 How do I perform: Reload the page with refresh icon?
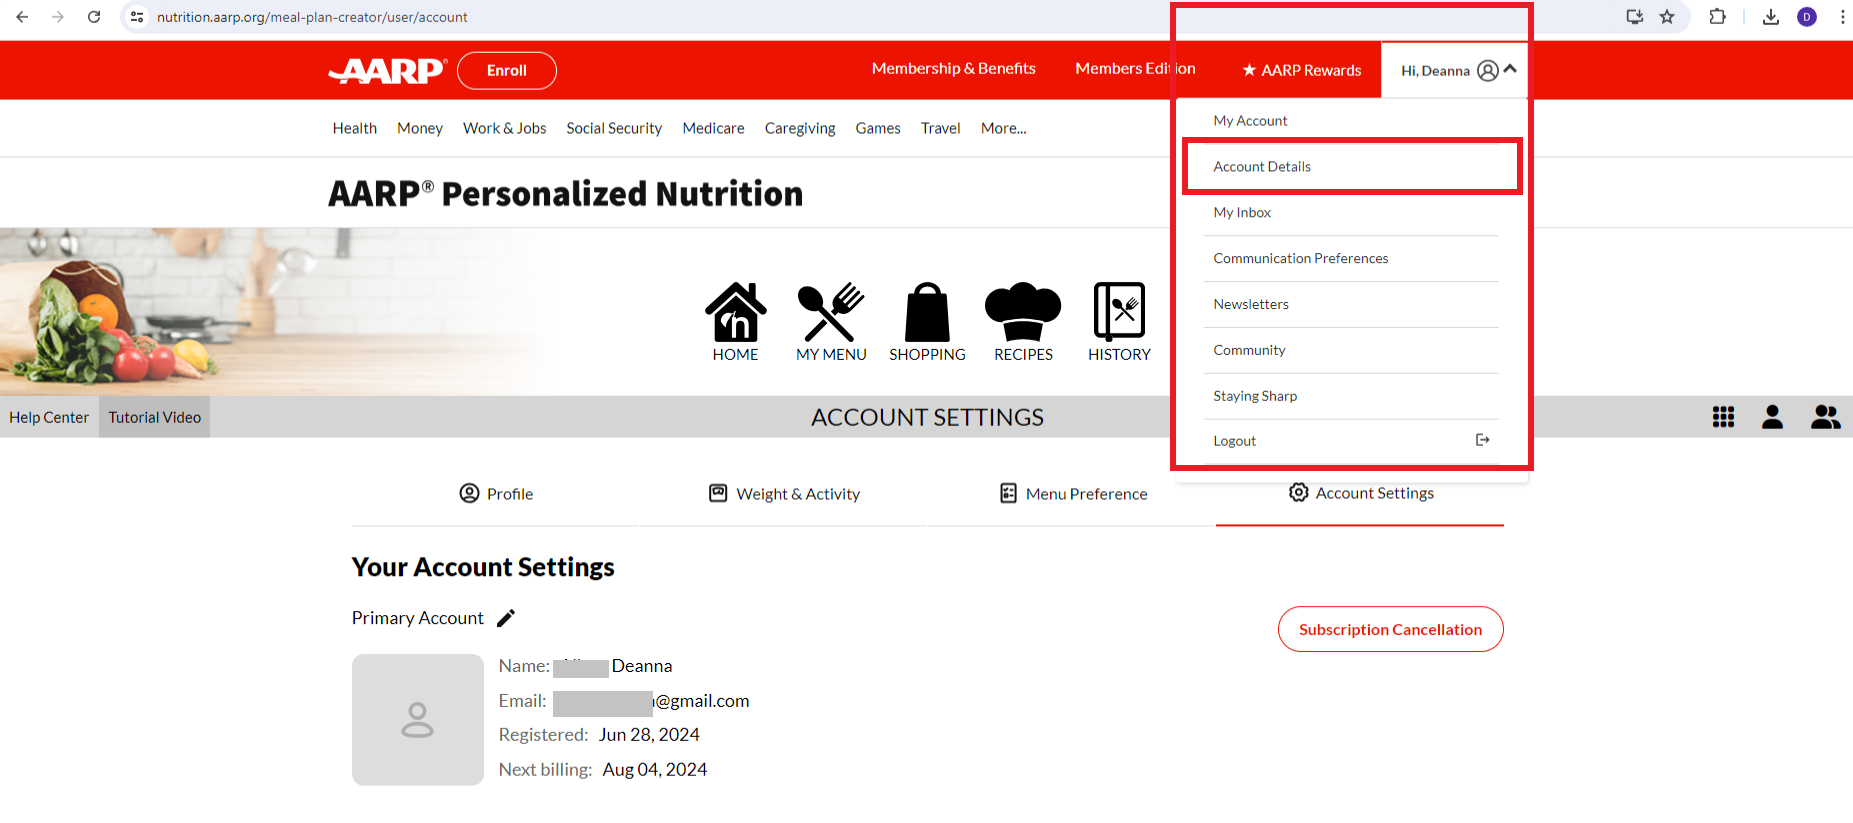[94, 17]
